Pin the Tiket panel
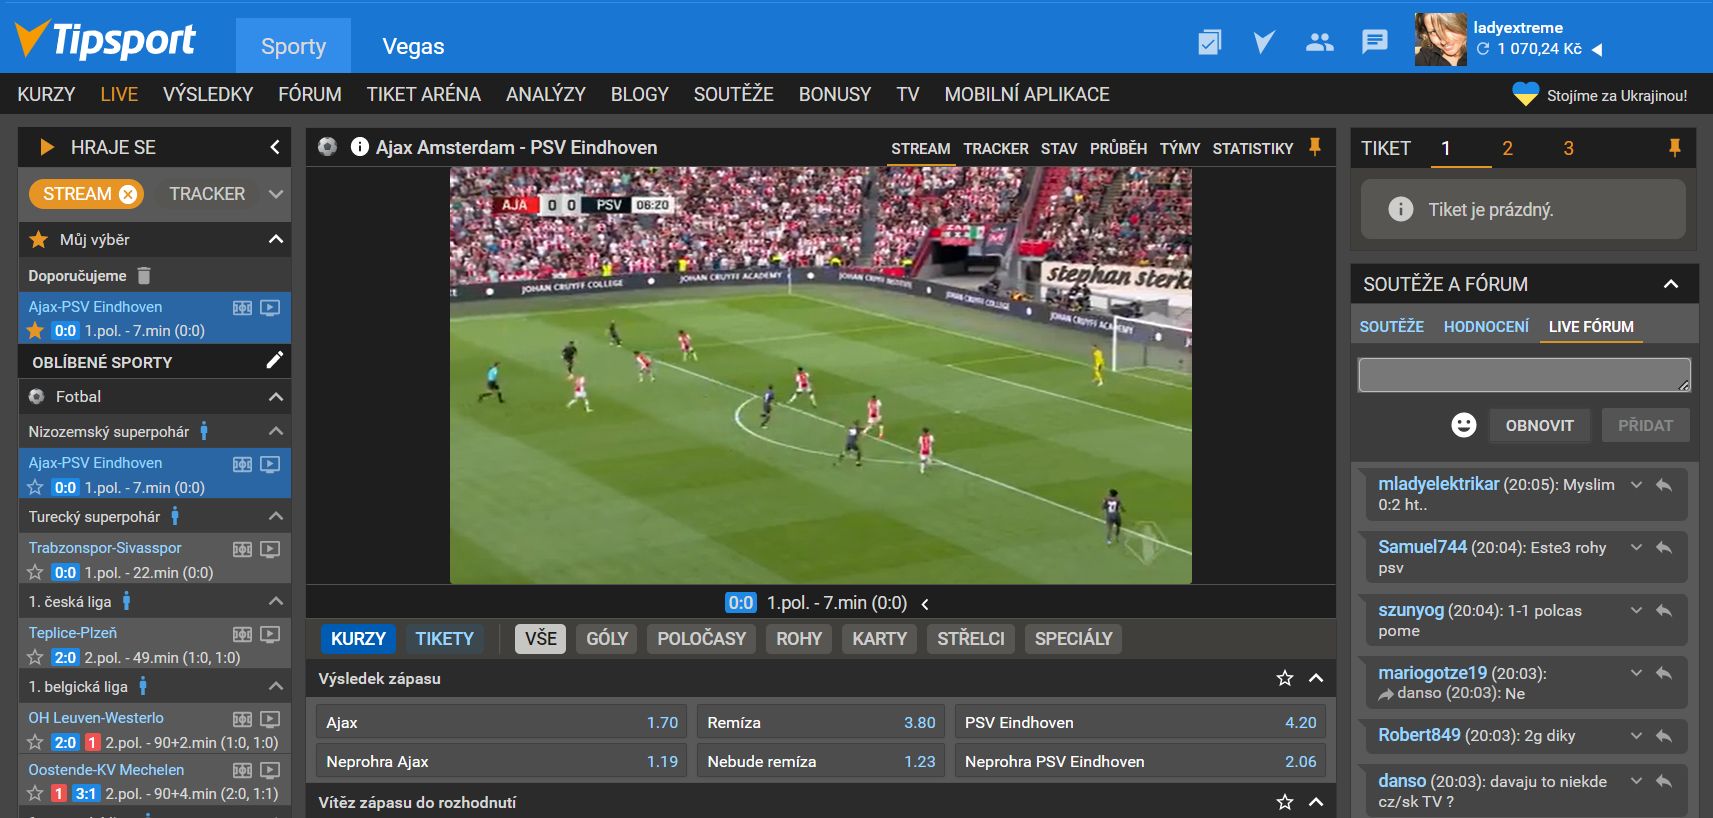1713x818 pixels. tap(1674, 148)
